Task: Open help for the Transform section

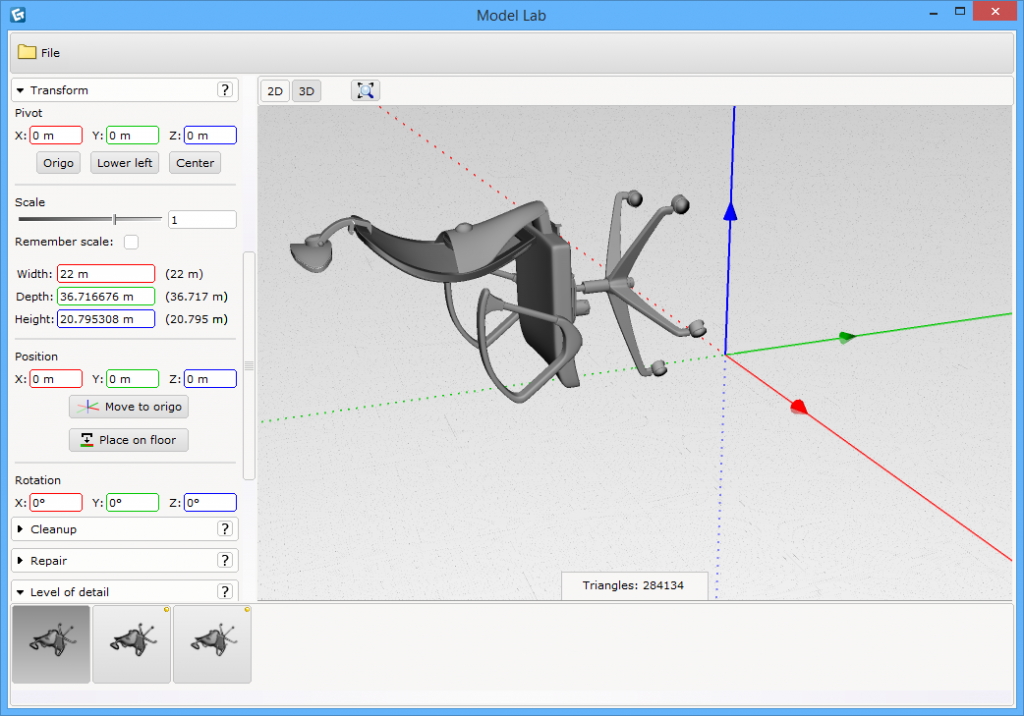Action: click(x=225, y=89)
